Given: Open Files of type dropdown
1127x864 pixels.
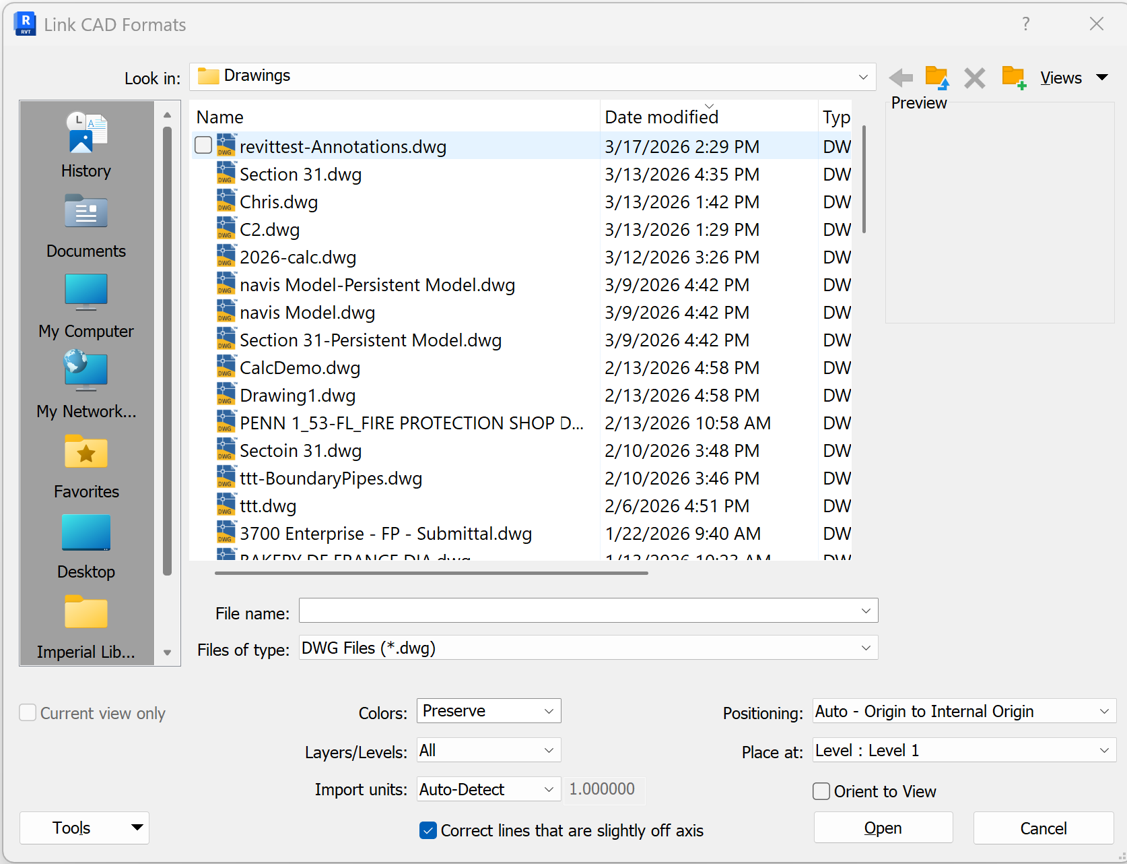Looking at the screenshot, I should [x=865, y=648].
